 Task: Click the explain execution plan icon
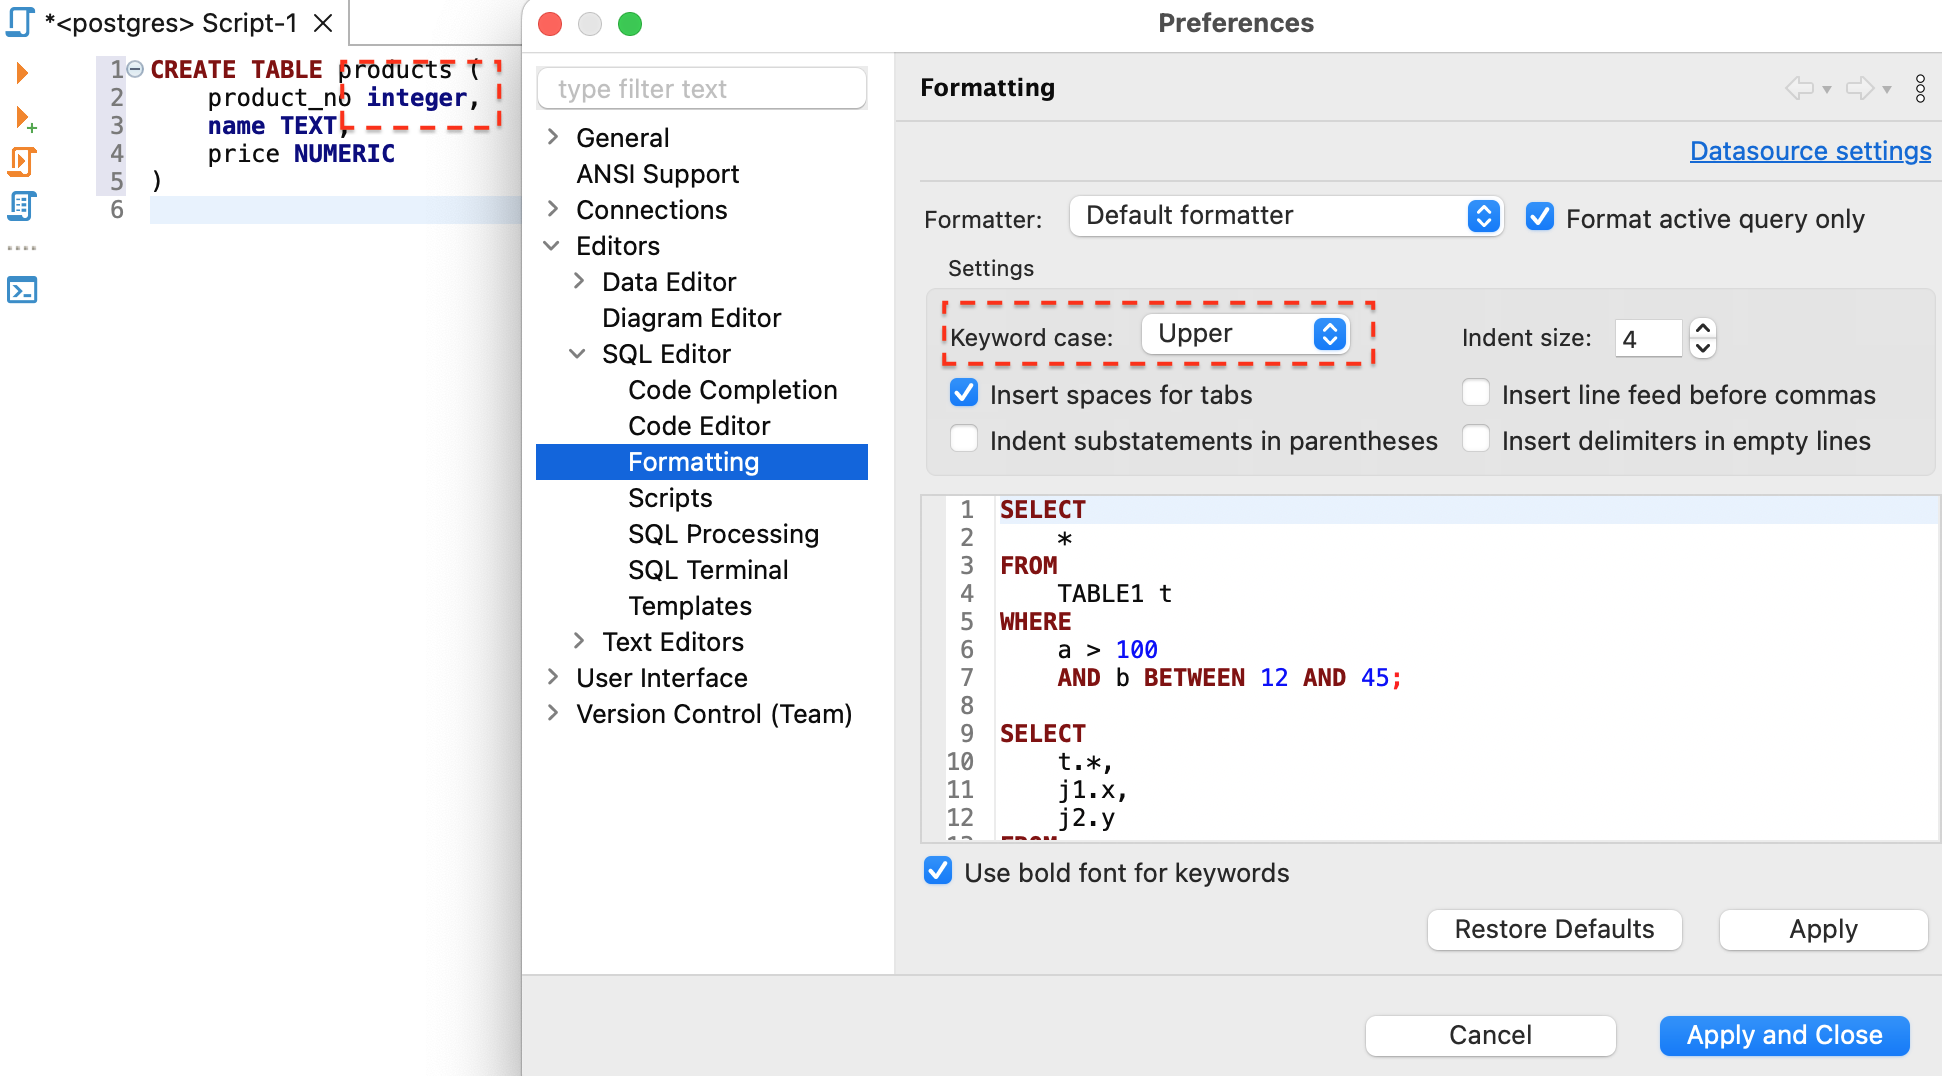click(22, 206)
